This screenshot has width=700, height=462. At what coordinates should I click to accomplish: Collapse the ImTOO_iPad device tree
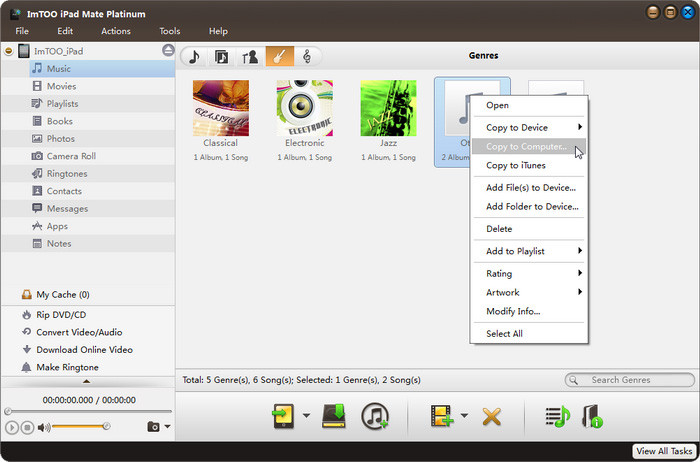click(x=8, y=51)
